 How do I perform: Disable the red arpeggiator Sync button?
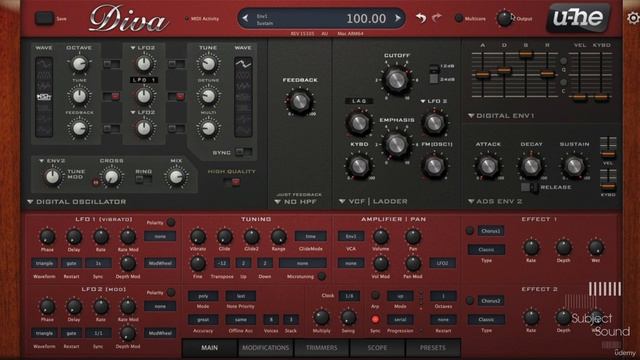375,320
